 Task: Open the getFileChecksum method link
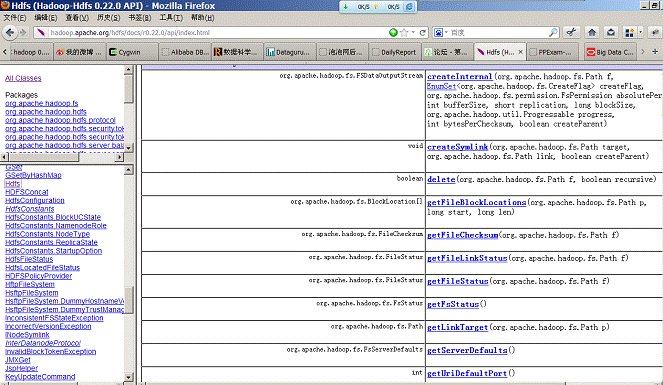click(x=462, y=235)
